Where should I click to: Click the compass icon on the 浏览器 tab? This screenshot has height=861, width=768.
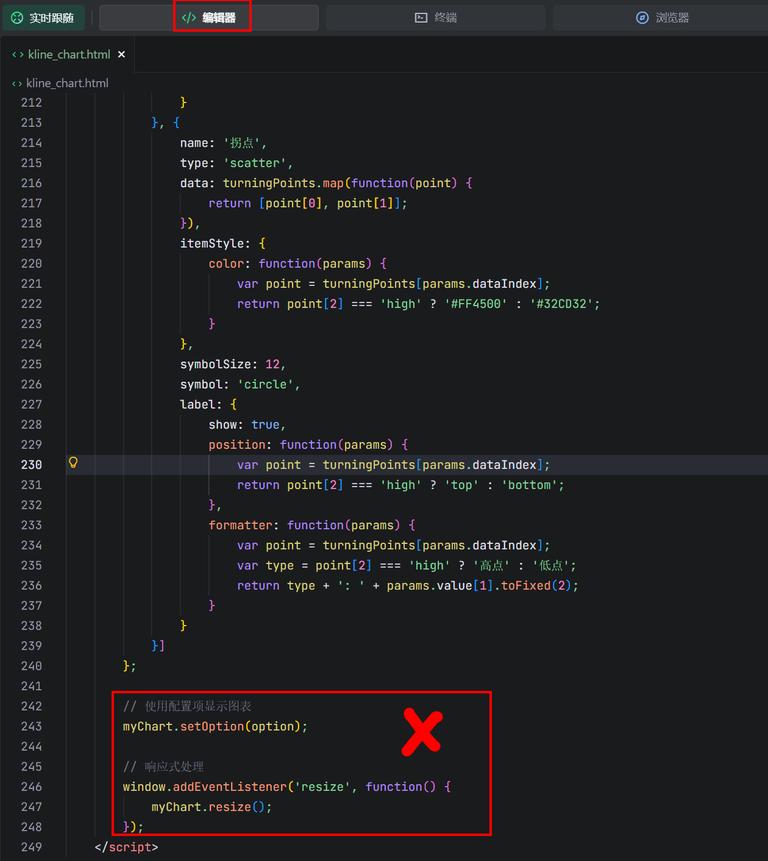pos(642,18)
